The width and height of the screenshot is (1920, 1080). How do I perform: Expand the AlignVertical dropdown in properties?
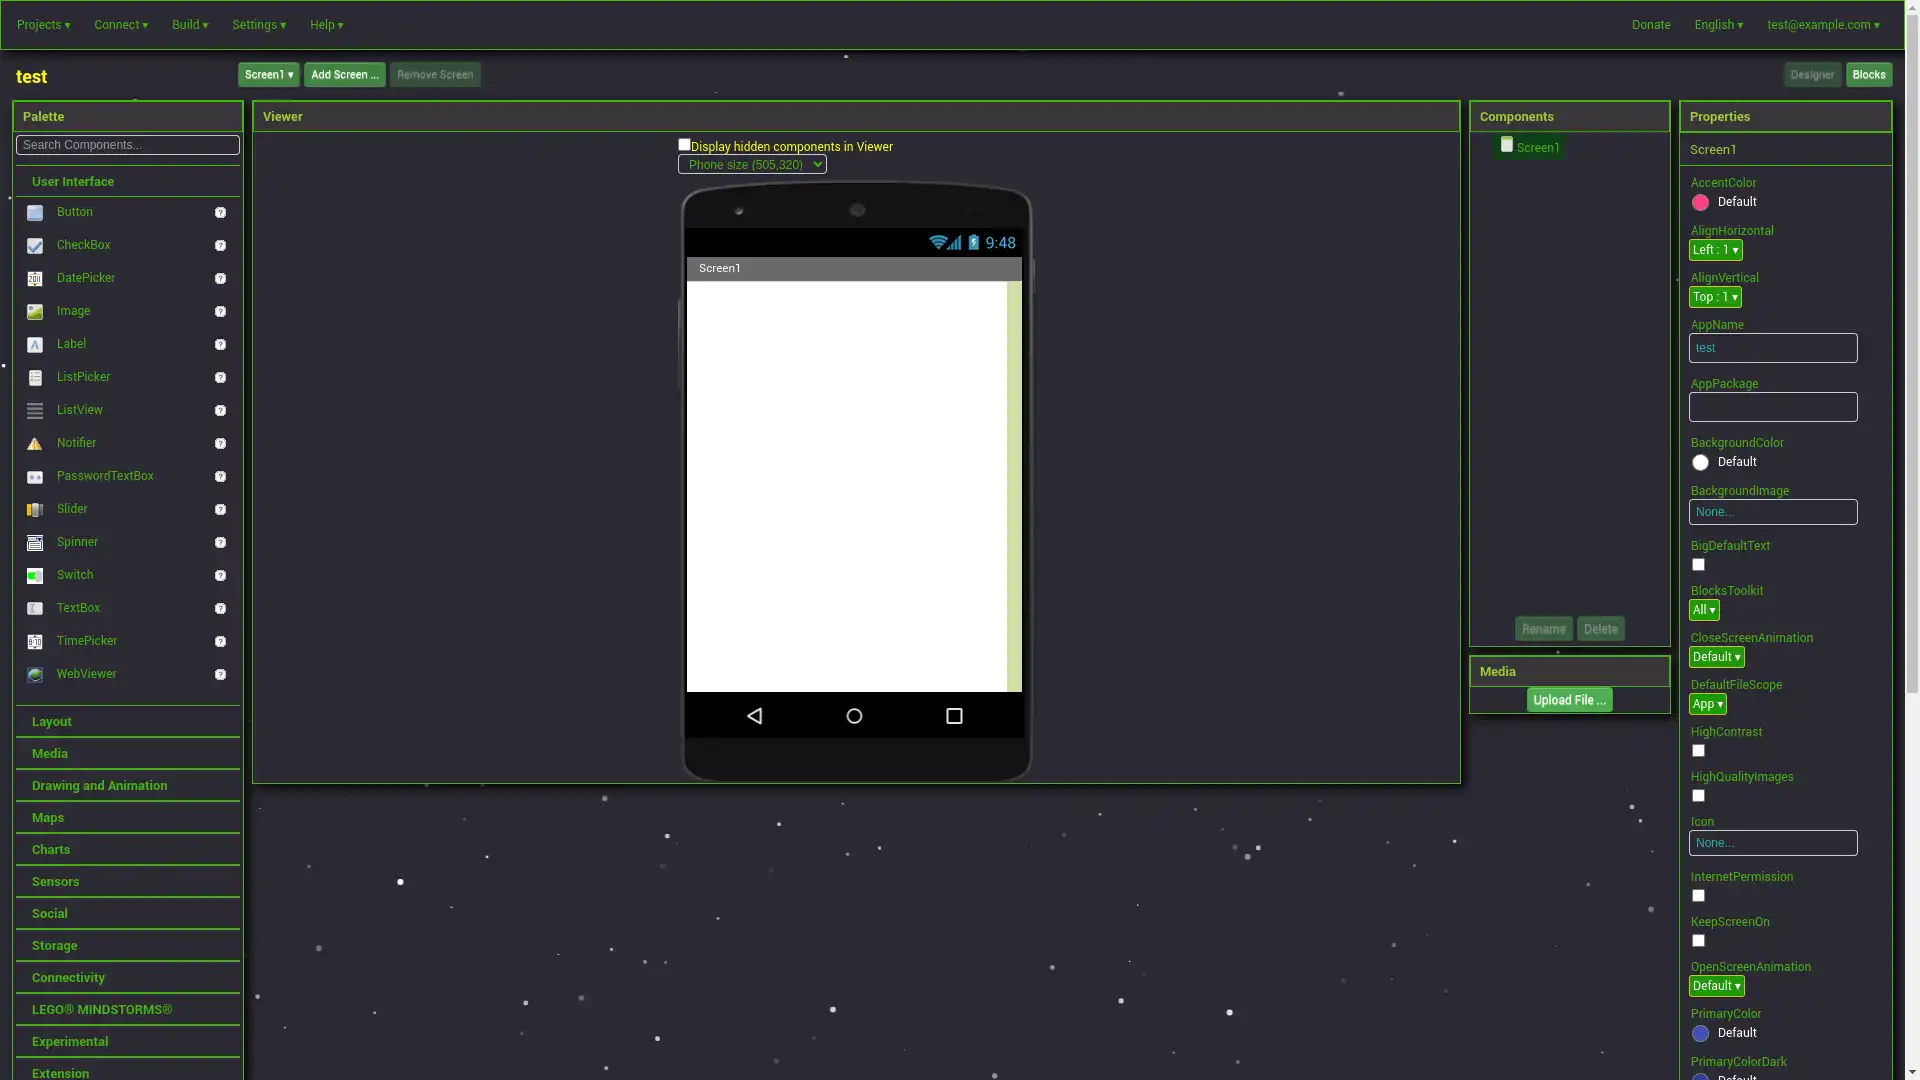(x=1714, y=297)
